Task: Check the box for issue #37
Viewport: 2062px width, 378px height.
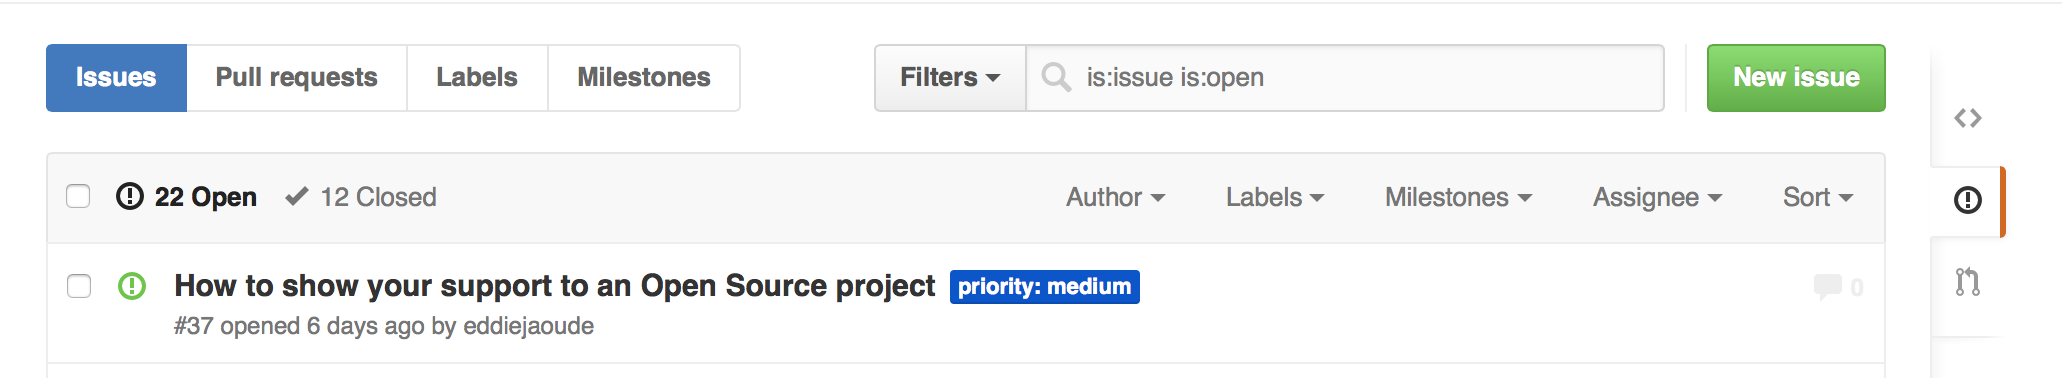Action: (79, 286)
